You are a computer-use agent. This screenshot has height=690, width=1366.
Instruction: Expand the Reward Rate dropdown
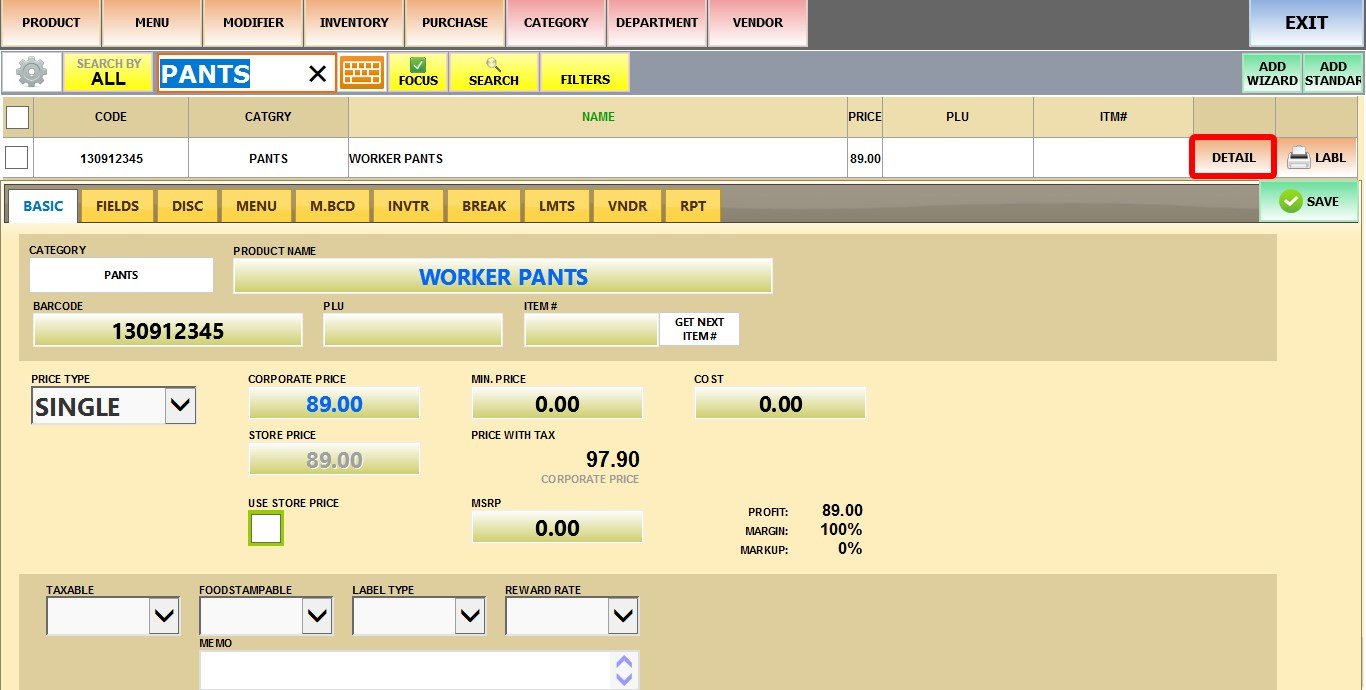[622, 616]
